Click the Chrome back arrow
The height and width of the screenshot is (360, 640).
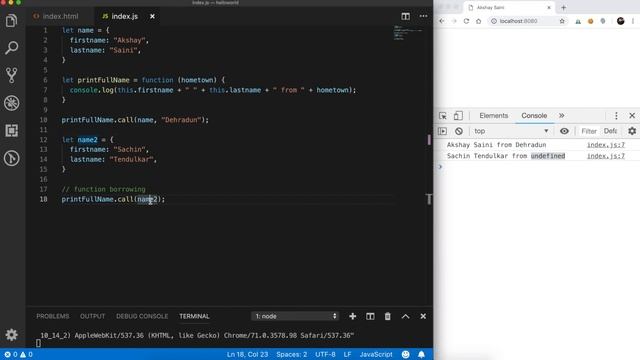click(x=442, y=21)
